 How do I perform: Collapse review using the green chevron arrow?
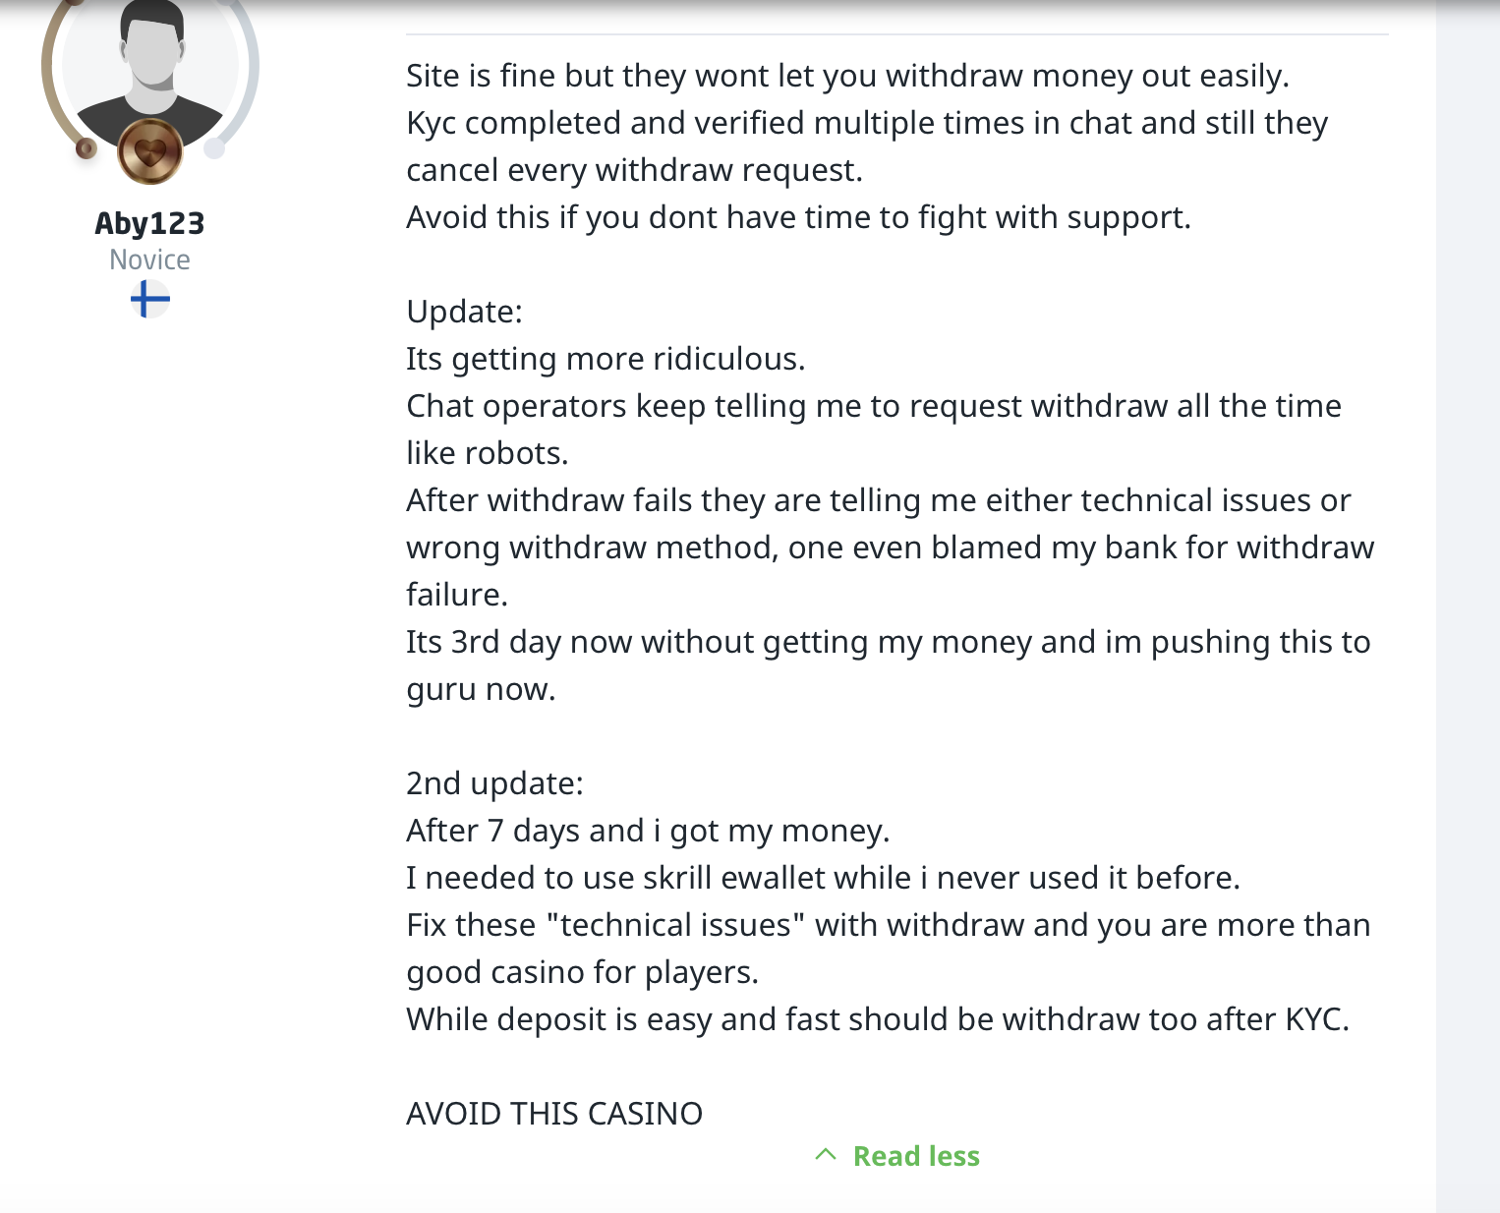[825, 1155]
